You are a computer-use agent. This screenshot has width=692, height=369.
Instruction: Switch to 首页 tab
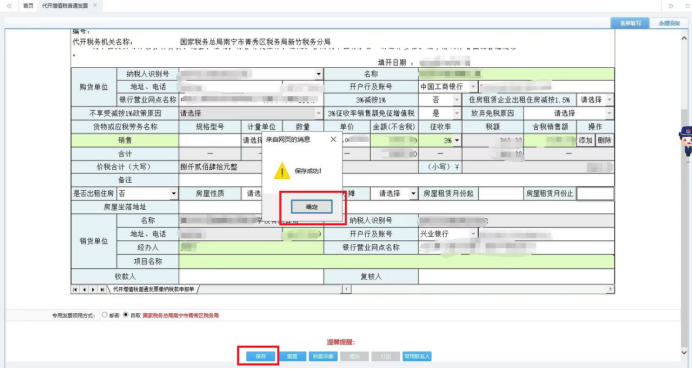pyautogui.click(x=28, y=6)
